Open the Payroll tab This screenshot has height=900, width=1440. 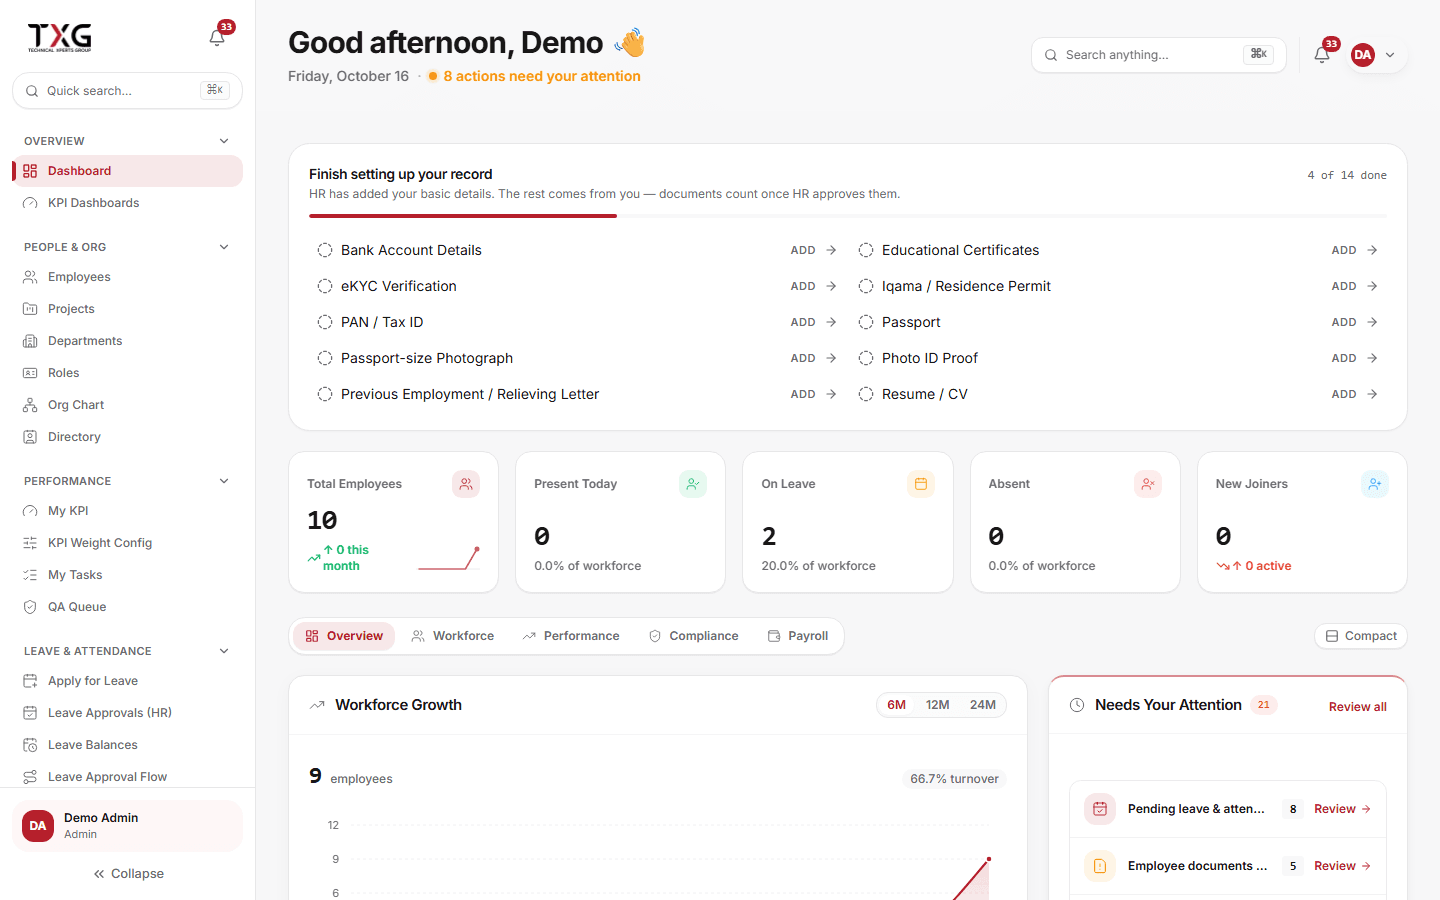coord(798,636)
